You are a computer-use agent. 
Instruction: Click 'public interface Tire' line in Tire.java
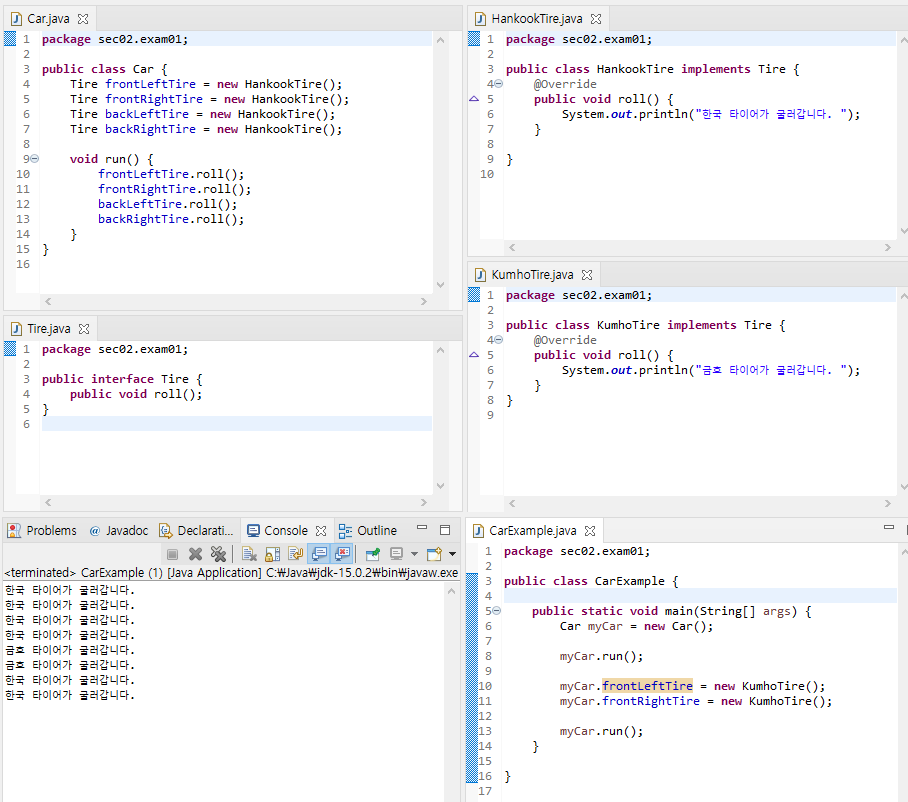click(122, 379)
